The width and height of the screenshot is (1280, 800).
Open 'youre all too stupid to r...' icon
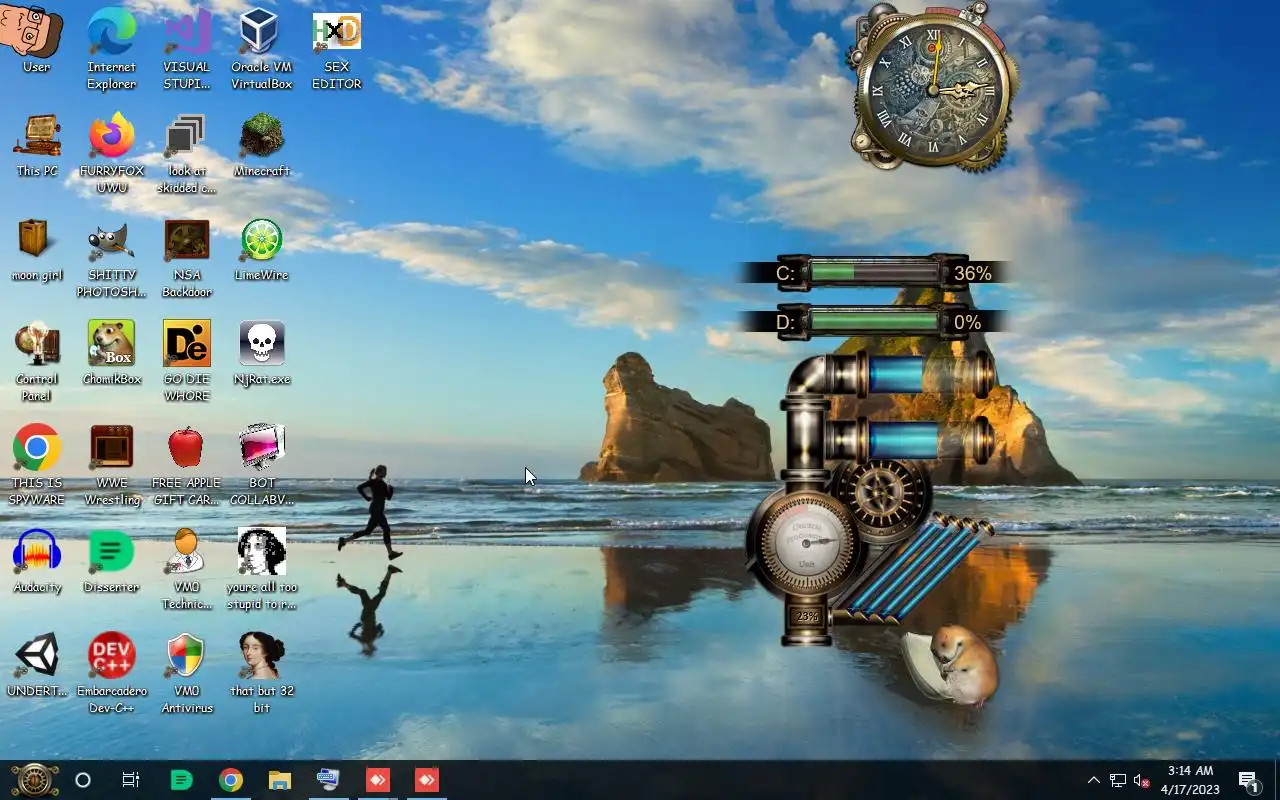tap(261, 570)
